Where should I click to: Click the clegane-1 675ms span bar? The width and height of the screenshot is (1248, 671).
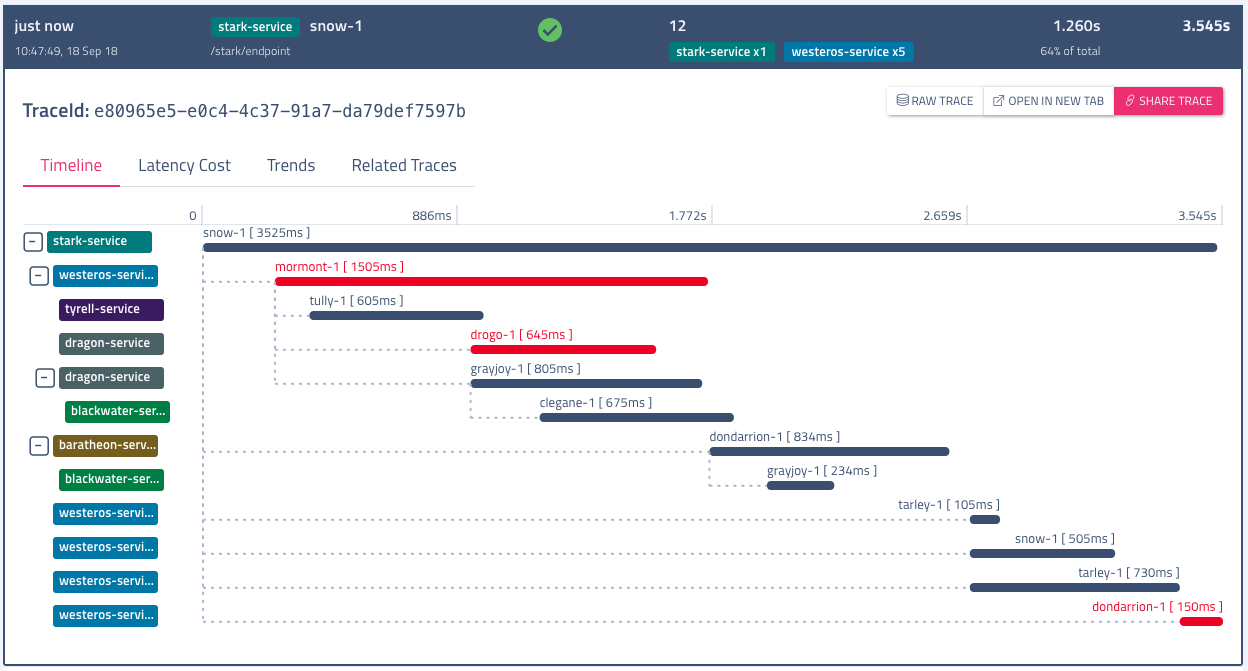637,417
